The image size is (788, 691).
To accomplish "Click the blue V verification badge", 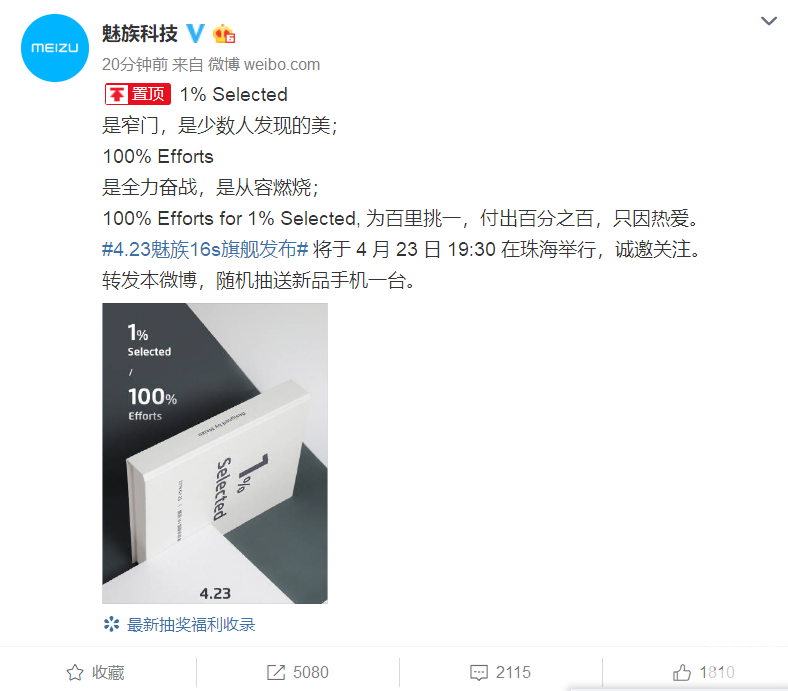I will pos(195,34).
